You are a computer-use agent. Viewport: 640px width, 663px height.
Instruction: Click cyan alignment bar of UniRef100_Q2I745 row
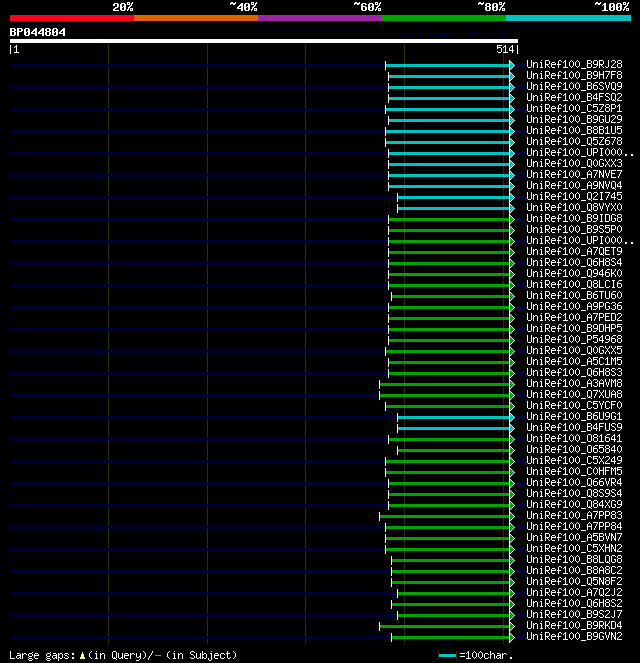tap(454, 197)
